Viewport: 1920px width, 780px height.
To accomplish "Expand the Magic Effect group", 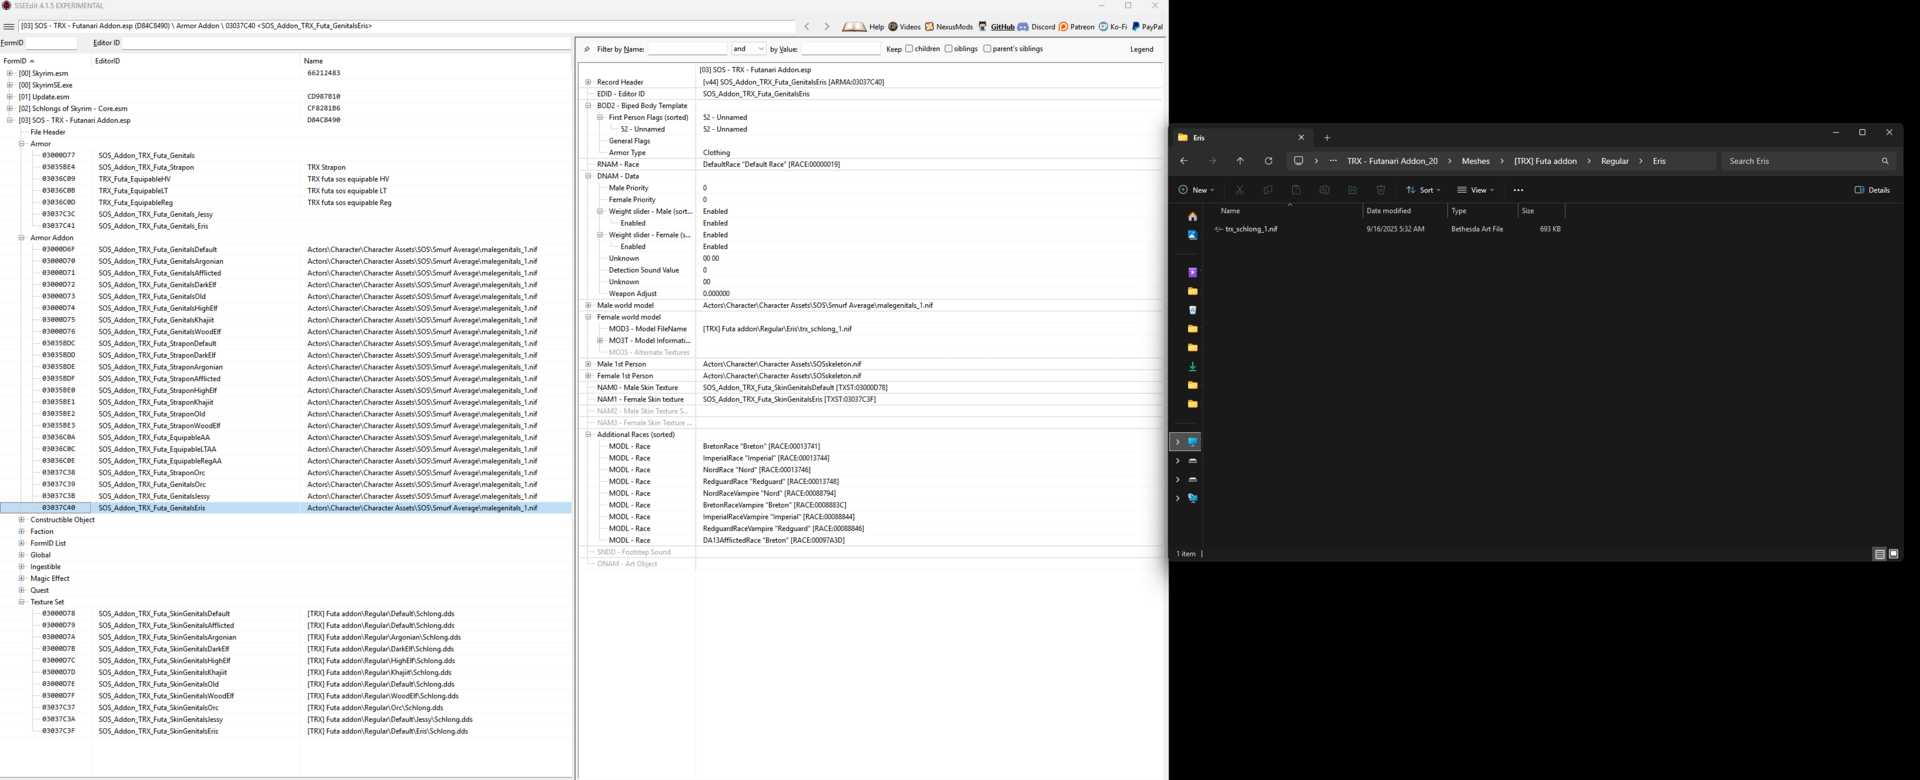I will coord(22,578).
